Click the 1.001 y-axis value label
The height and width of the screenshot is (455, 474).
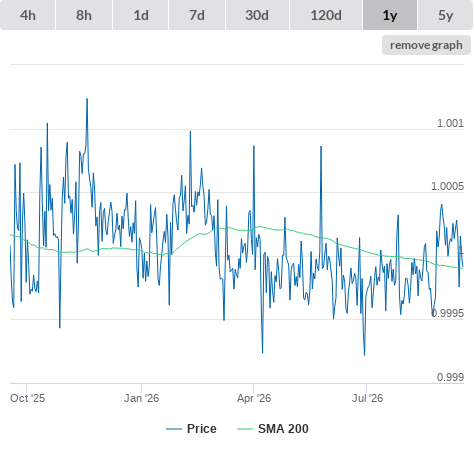point(450,123)
